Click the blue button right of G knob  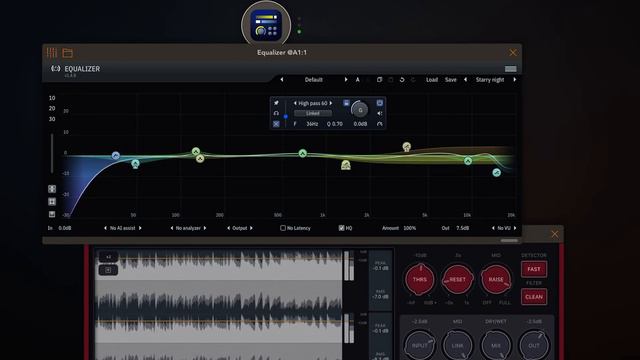[x=380, y=103]
